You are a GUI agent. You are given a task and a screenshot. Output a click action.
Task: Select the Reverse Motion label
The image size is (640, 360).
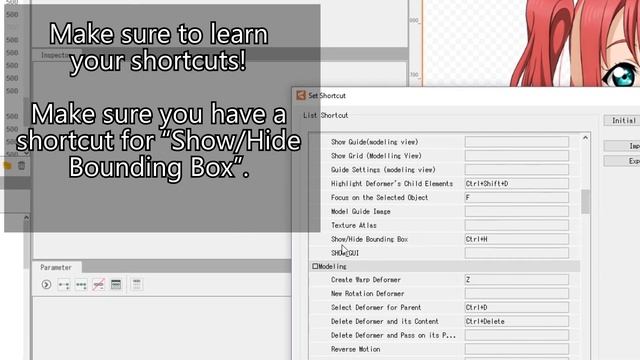point(356,349)
